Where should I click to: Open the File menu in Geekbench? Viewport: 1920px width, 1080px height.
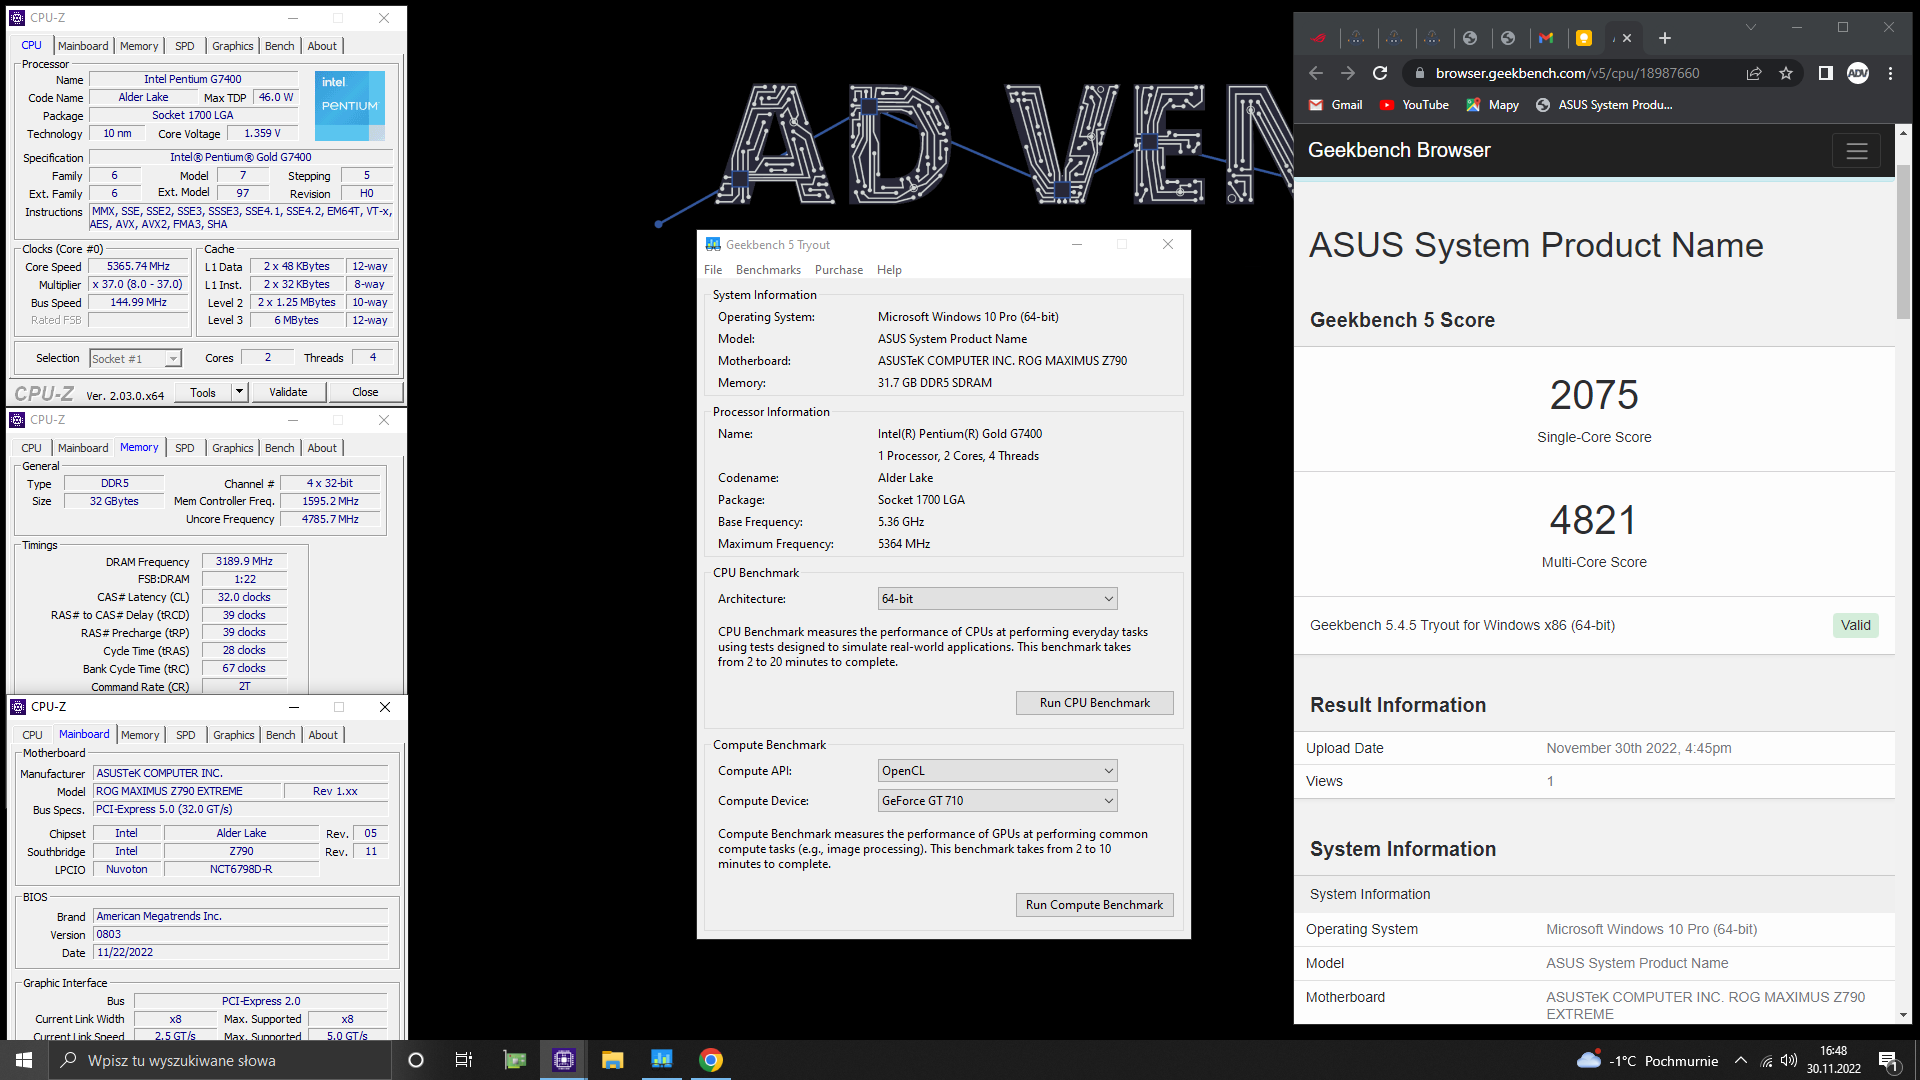tap(713, 270)
